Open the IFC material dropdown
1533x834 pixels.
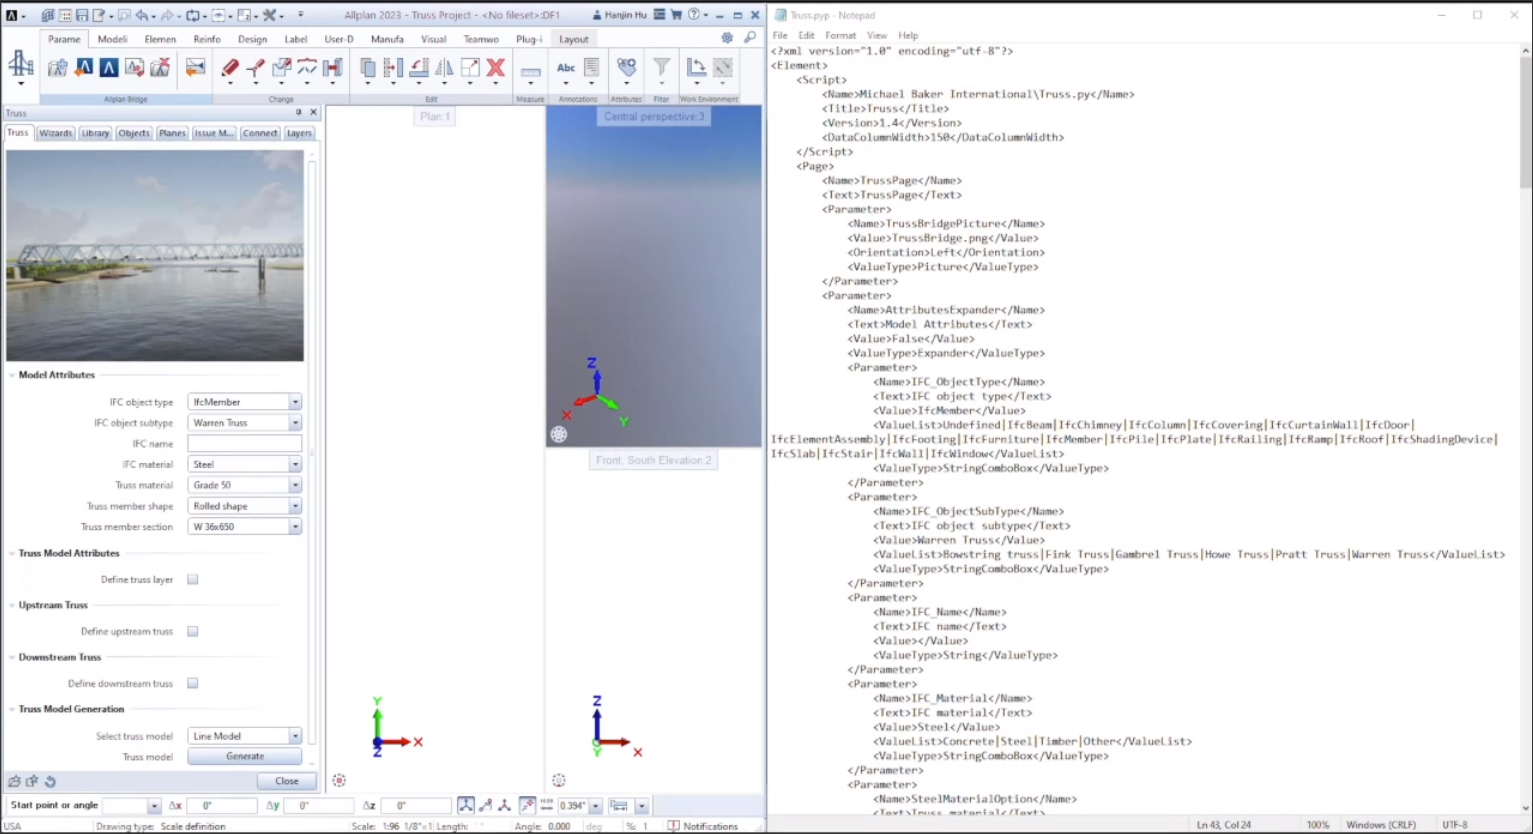pyautogui.click(x=295, y=465)
